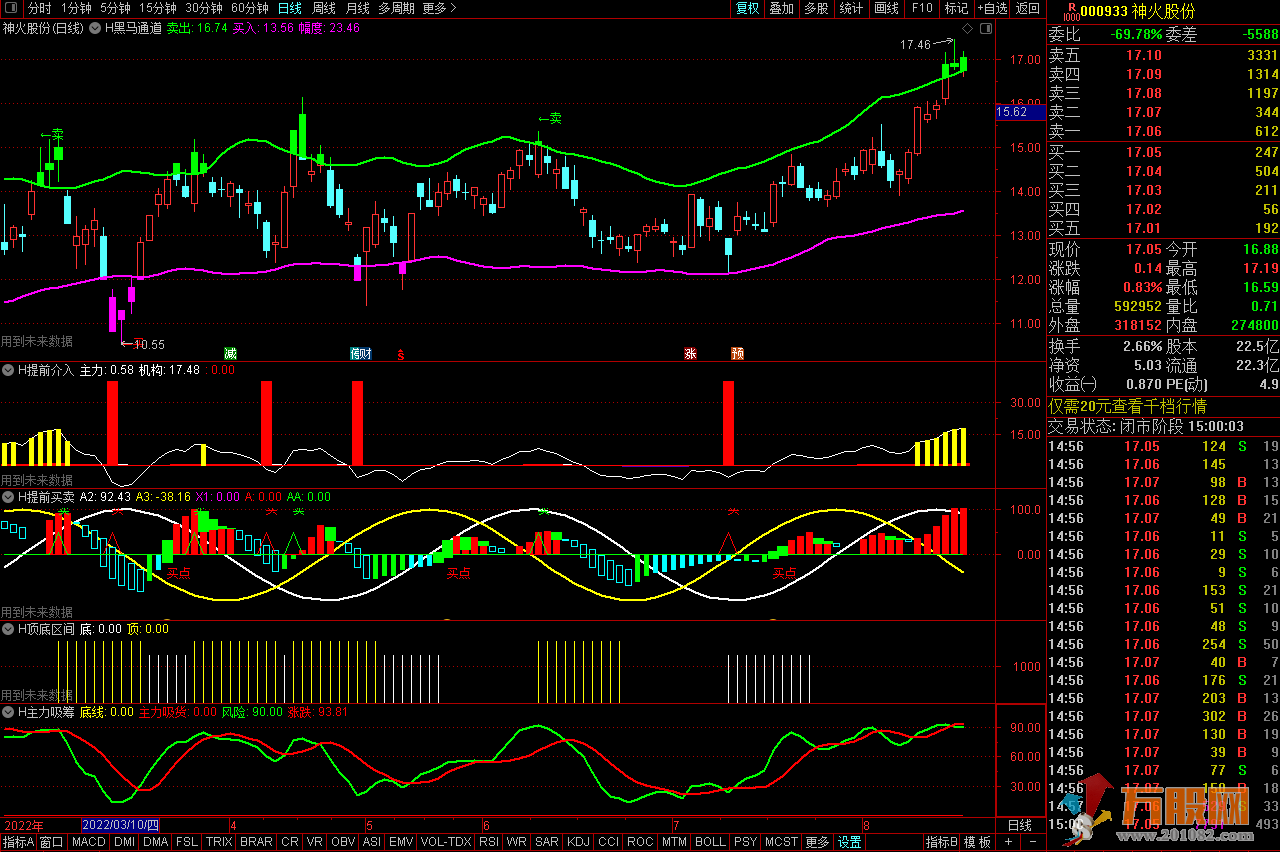Switch to 指标A tab
Viewport: 1280px width, 852px height.
[18, 842]
